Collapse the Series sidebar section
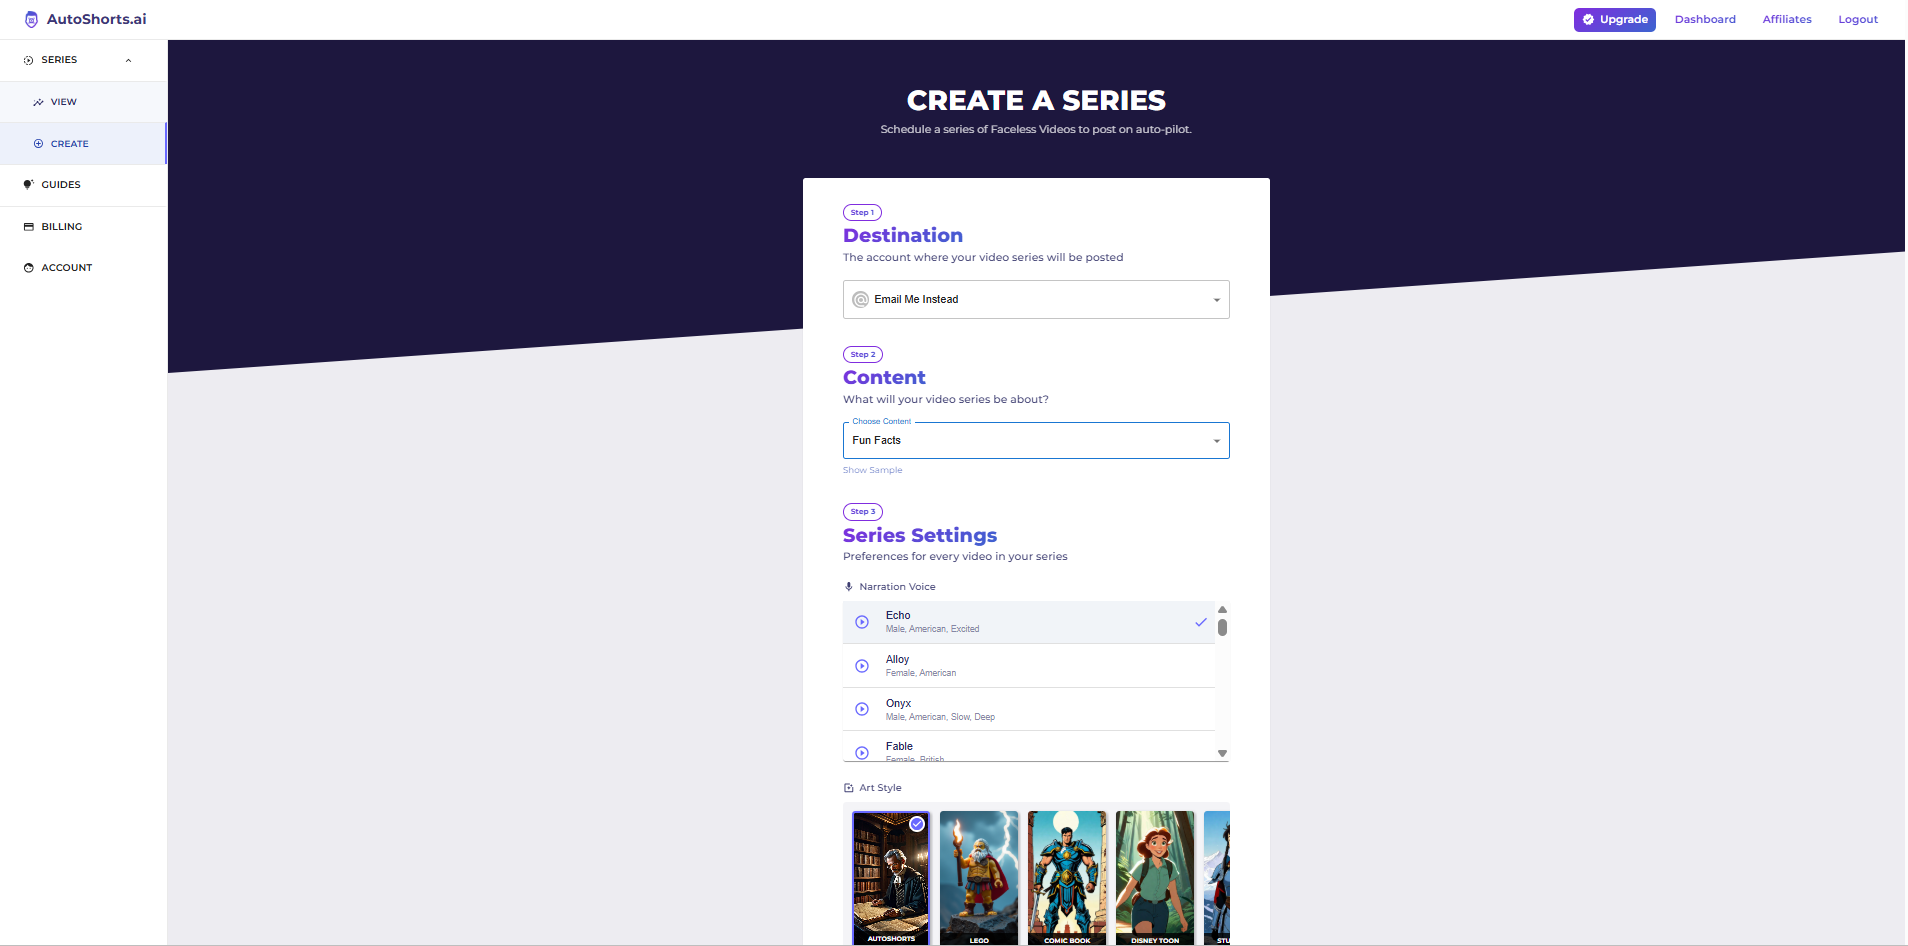The image size is (1908, 946). [x=128, y=60]
